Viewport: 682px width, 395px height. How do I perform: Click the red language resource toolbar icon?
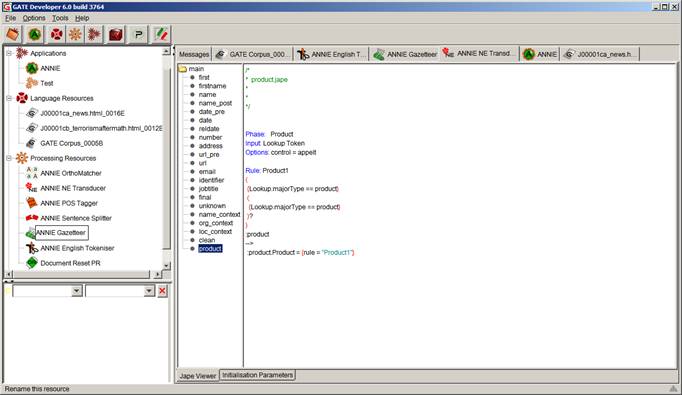pos(57,34)
